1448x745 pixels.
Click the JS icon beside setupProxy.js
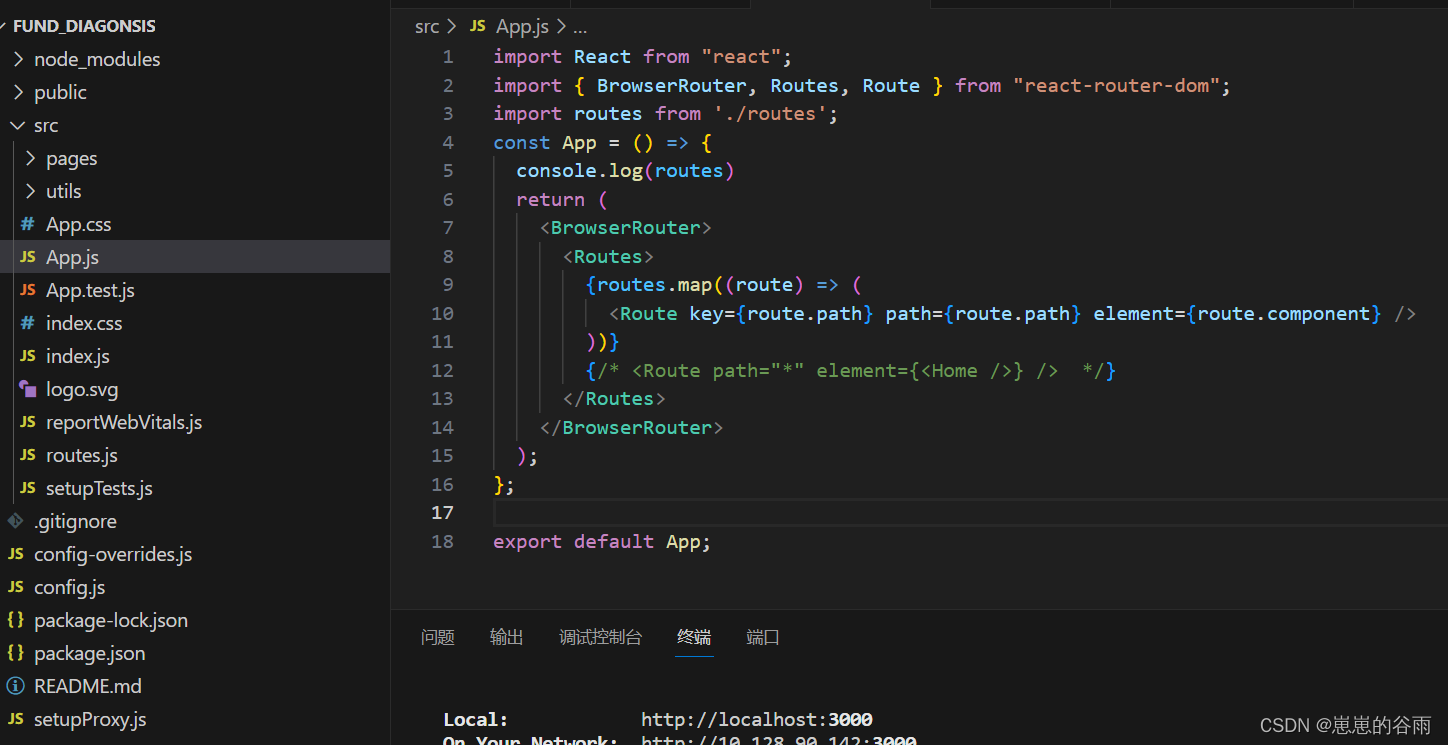15,719
